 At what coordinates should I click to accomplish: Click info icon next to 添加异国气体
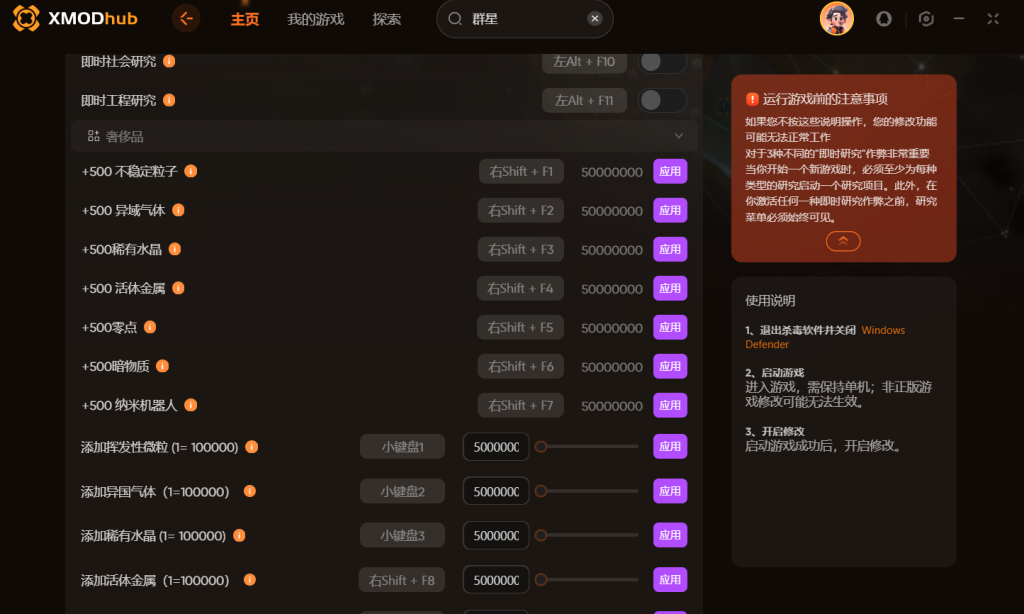[x=249, y=491]
